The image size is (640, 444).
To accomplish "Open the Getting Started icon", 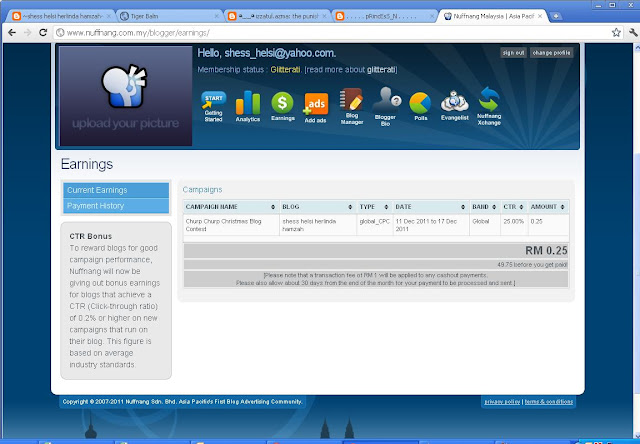I will point(213,107).
